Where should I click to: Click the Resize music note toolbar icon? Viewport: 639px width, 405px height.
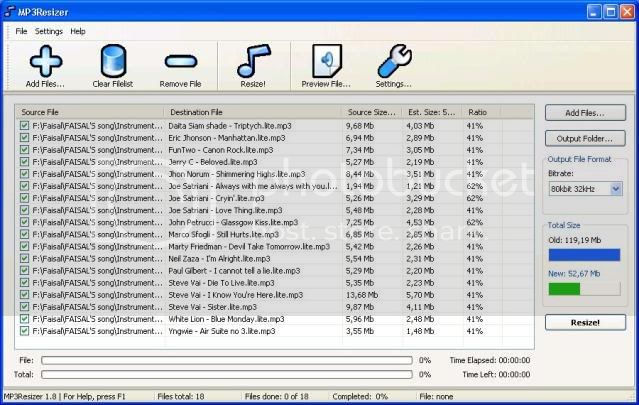coord(253,61)
